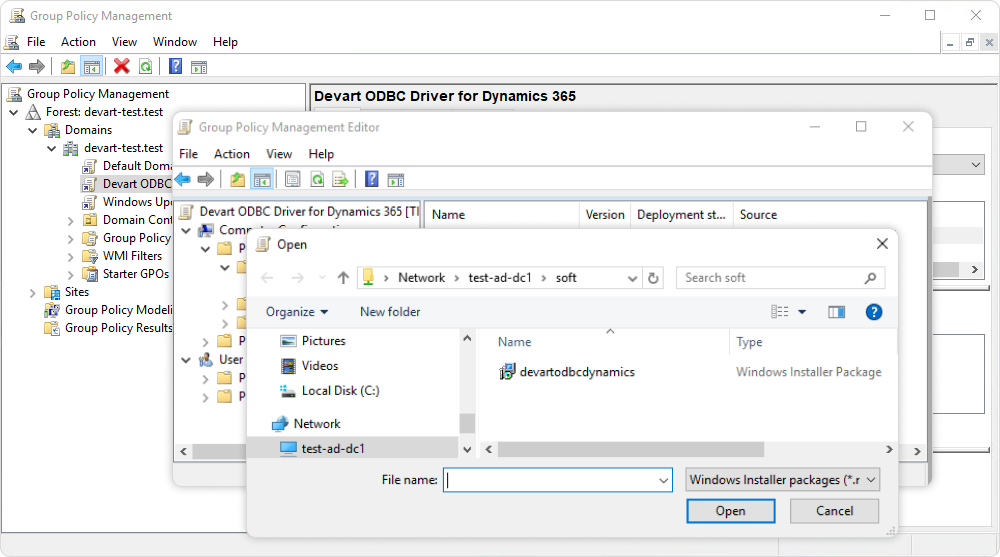Viewport: 1000px width, 557px height.
Task: Open File name combo box dropdown arrow
Action: (x=663, y=480)
